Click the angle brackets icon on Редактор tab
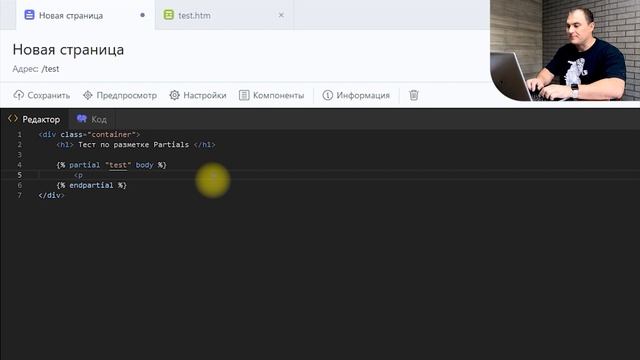This screenshot has width=640, height=360. point(13,119)
